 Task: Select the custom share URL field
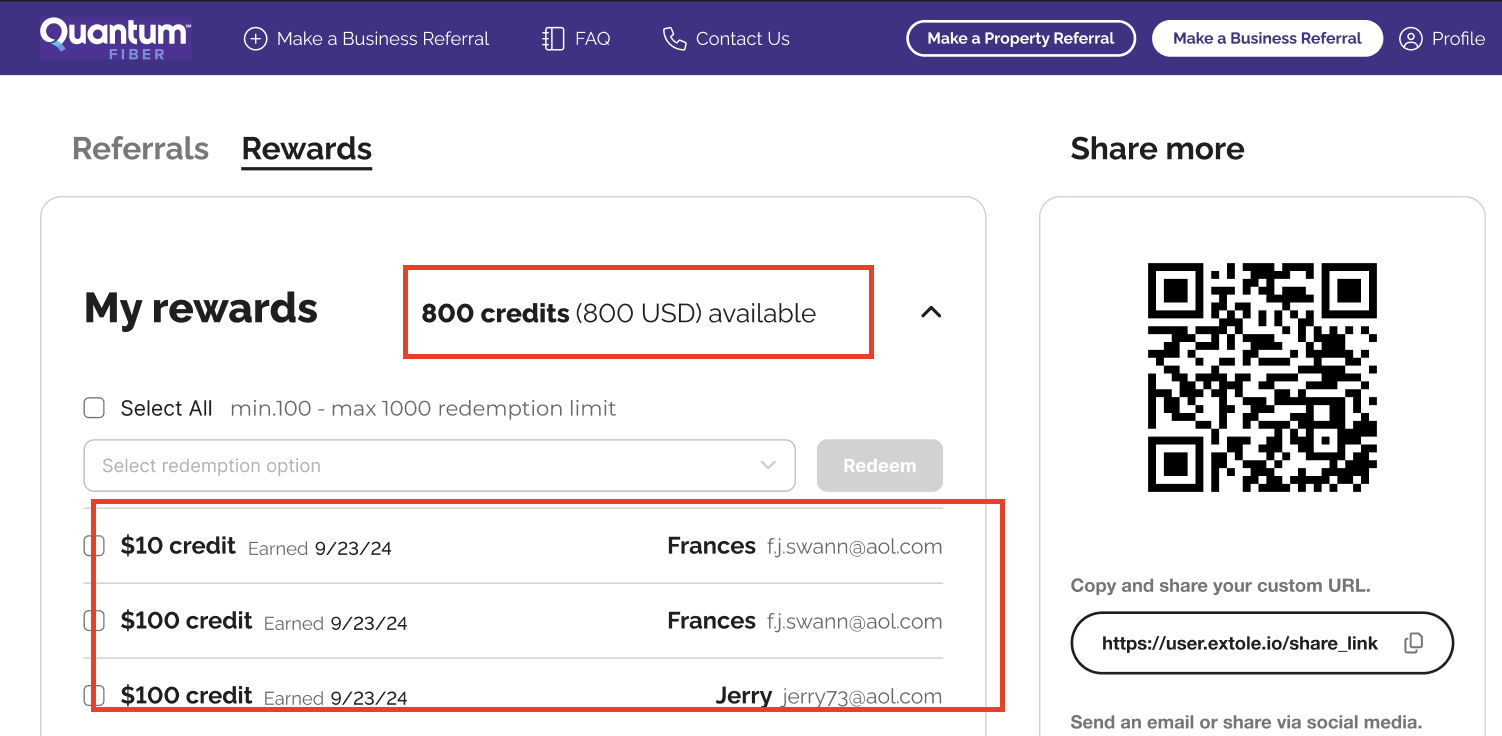[1240, 643]
